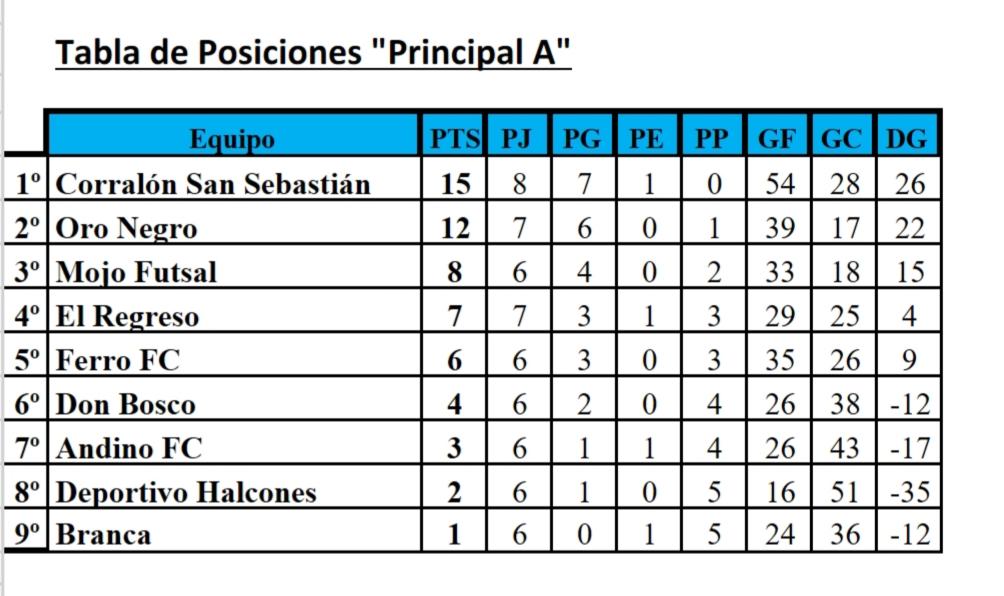The height and width of the screenshot is (596, 1004).
Task: Click the "Tabla de Posiciones" title
Action: [x=313, y=53]
